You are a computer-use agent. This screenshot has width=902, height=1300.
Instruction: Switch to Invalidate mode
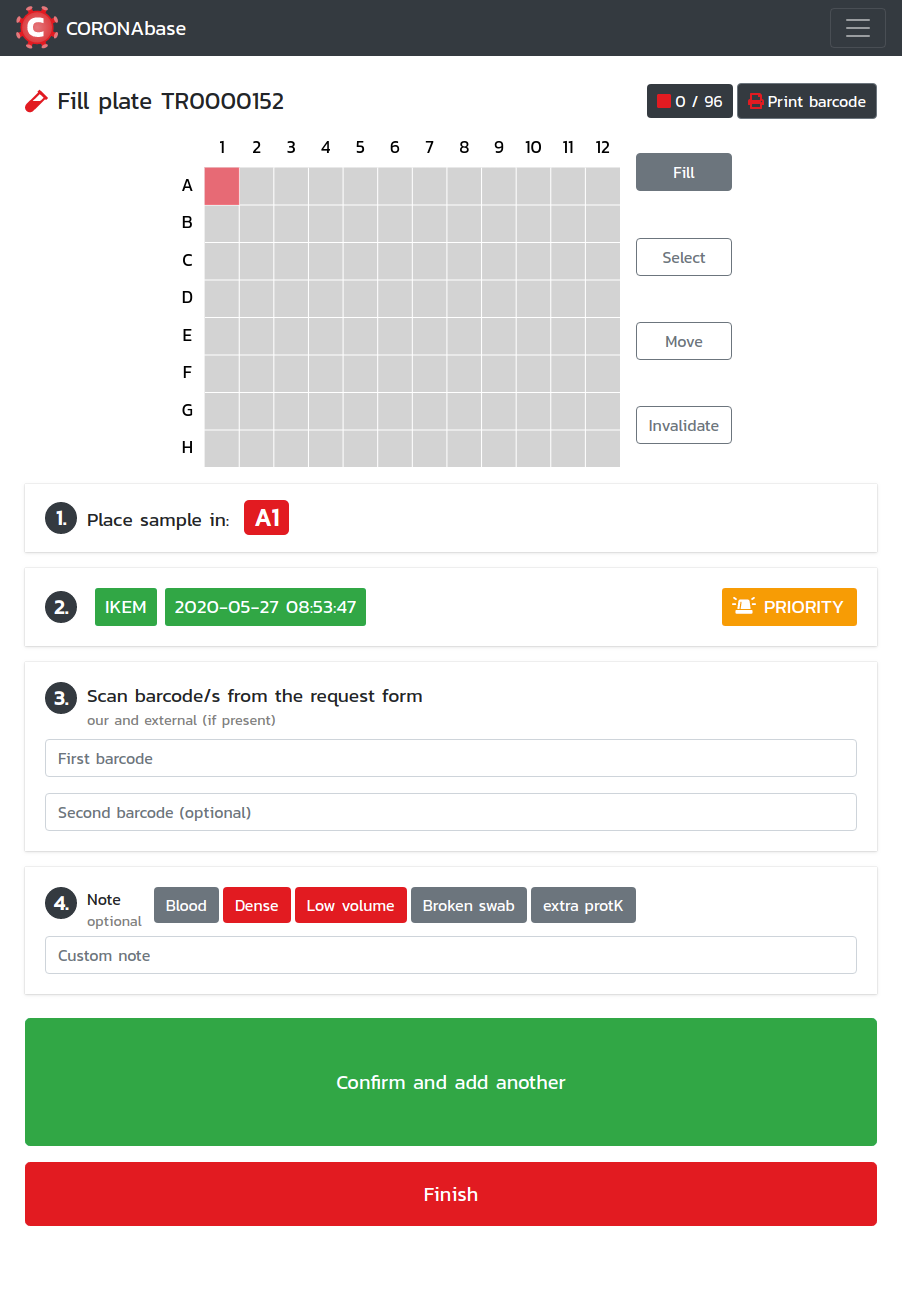point(684,425)
